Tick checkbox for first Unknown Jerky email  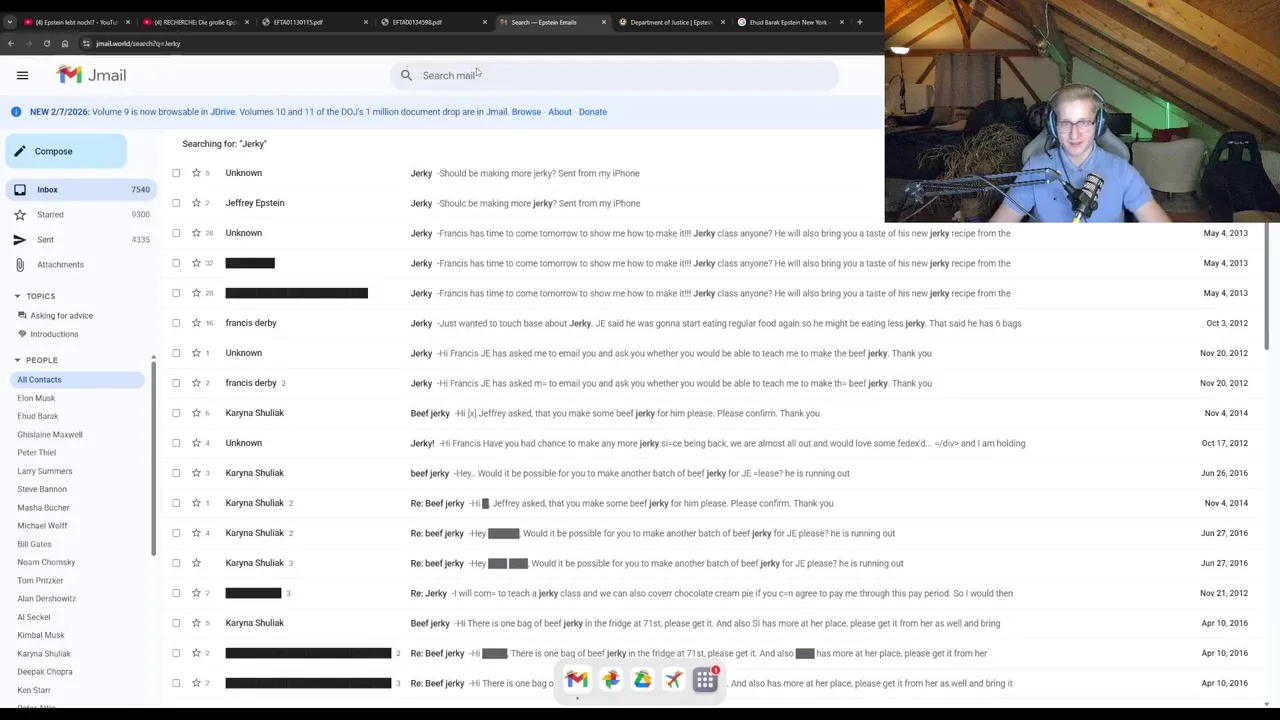point(176,173)
